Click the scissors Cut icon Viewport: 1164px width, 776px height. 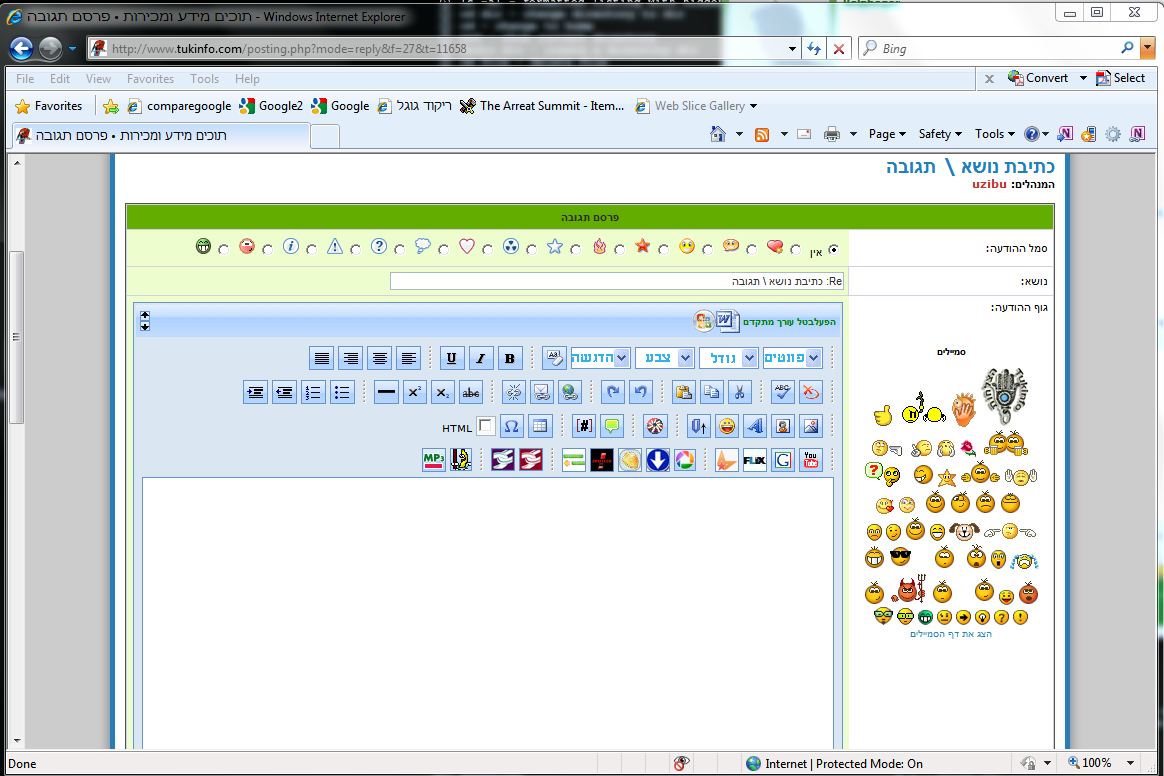coord(740,392)
